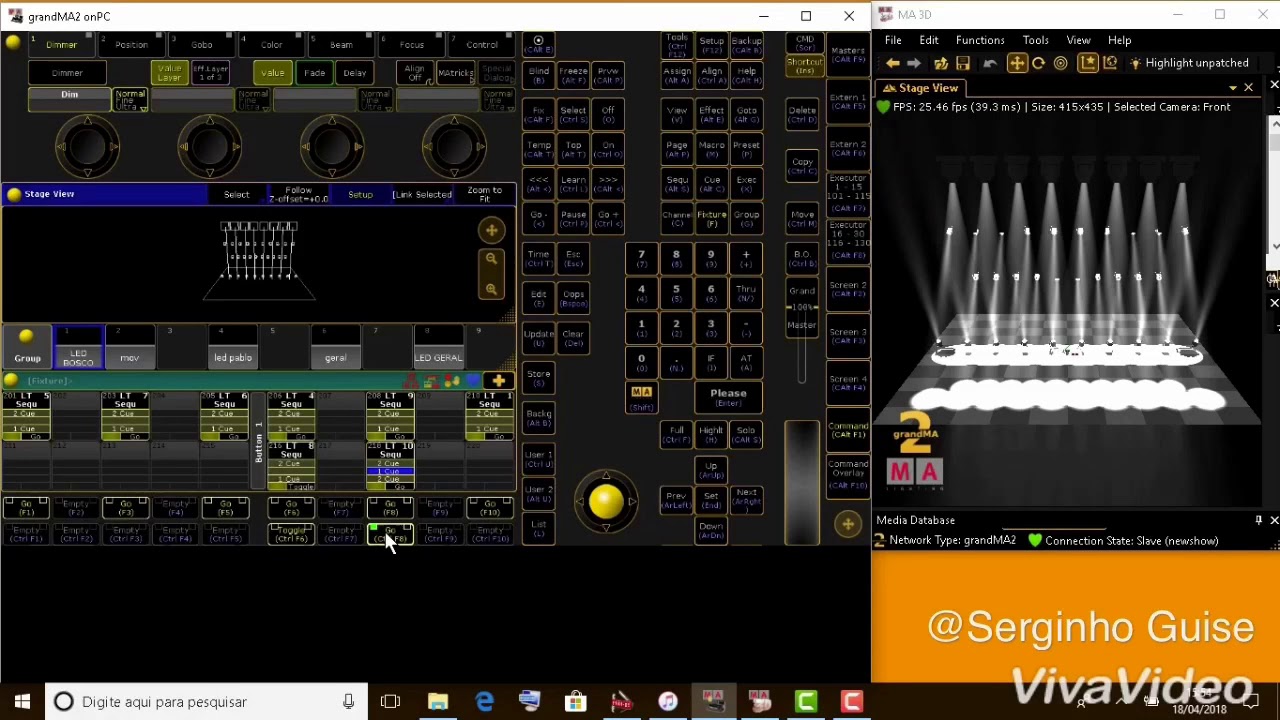The height and width of the screenshot is (720, 1280).
Task: Close the Stage View tab in MA 3D
Action: tap(1248, 88)
